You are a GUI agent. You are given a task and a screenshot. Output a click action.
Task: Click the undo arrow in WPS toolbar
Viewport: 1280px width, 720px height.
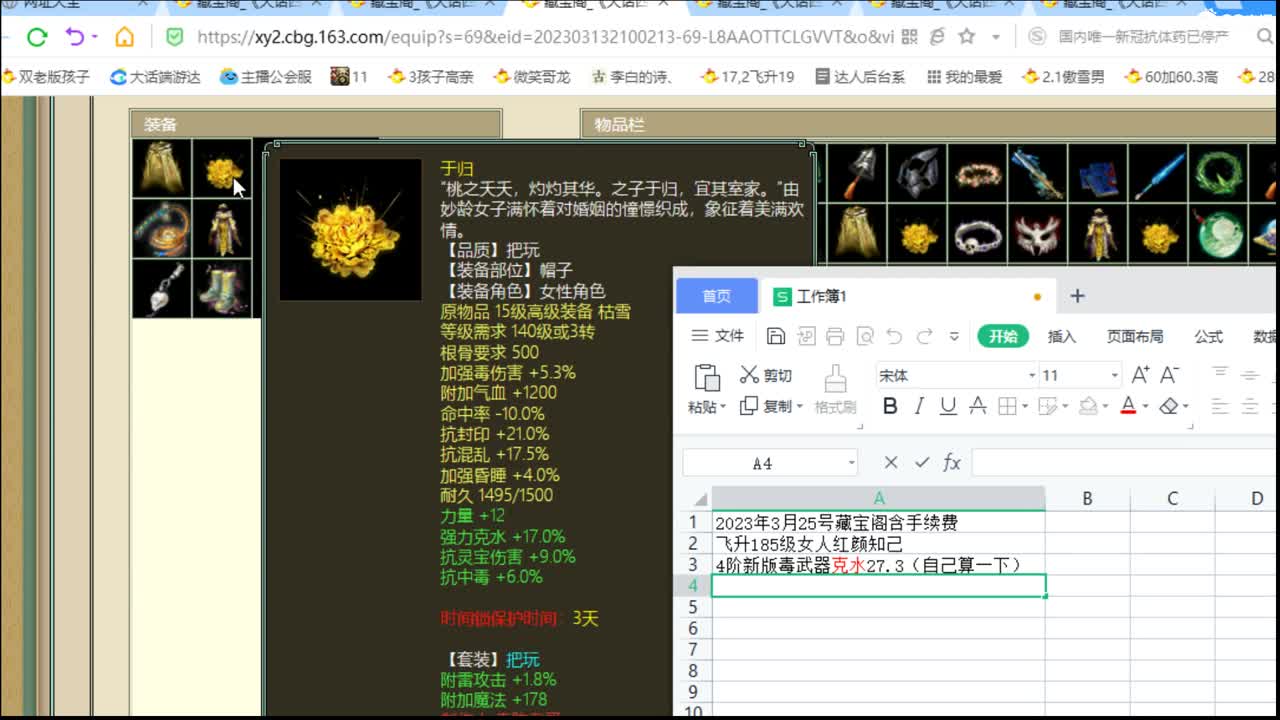894,336
